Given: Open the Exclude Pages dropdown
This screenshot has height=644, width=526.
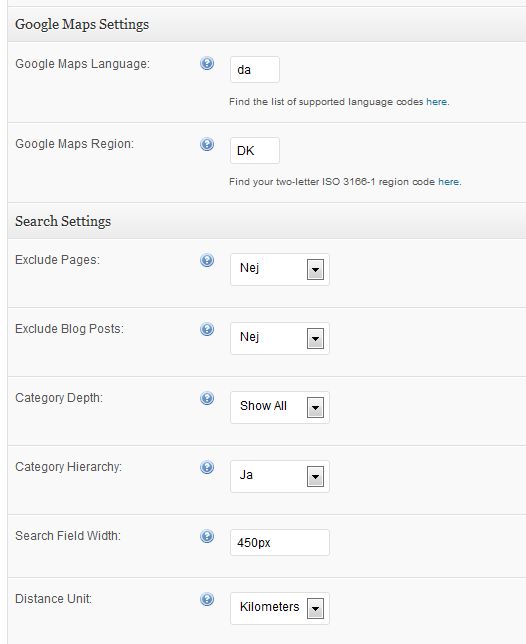Looking at the screenshot, I should 280,269.
